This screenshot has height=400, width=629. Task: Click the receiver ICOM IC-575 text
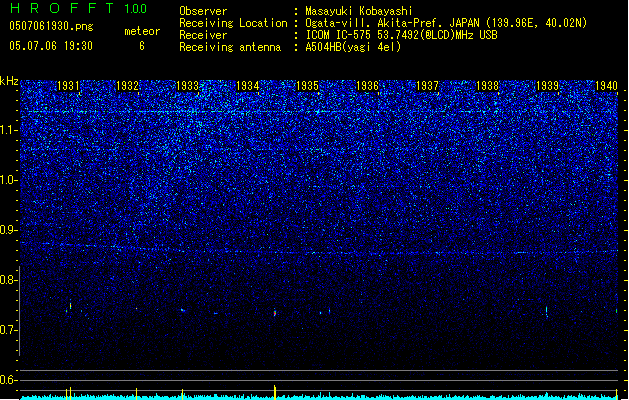(338, 35)
